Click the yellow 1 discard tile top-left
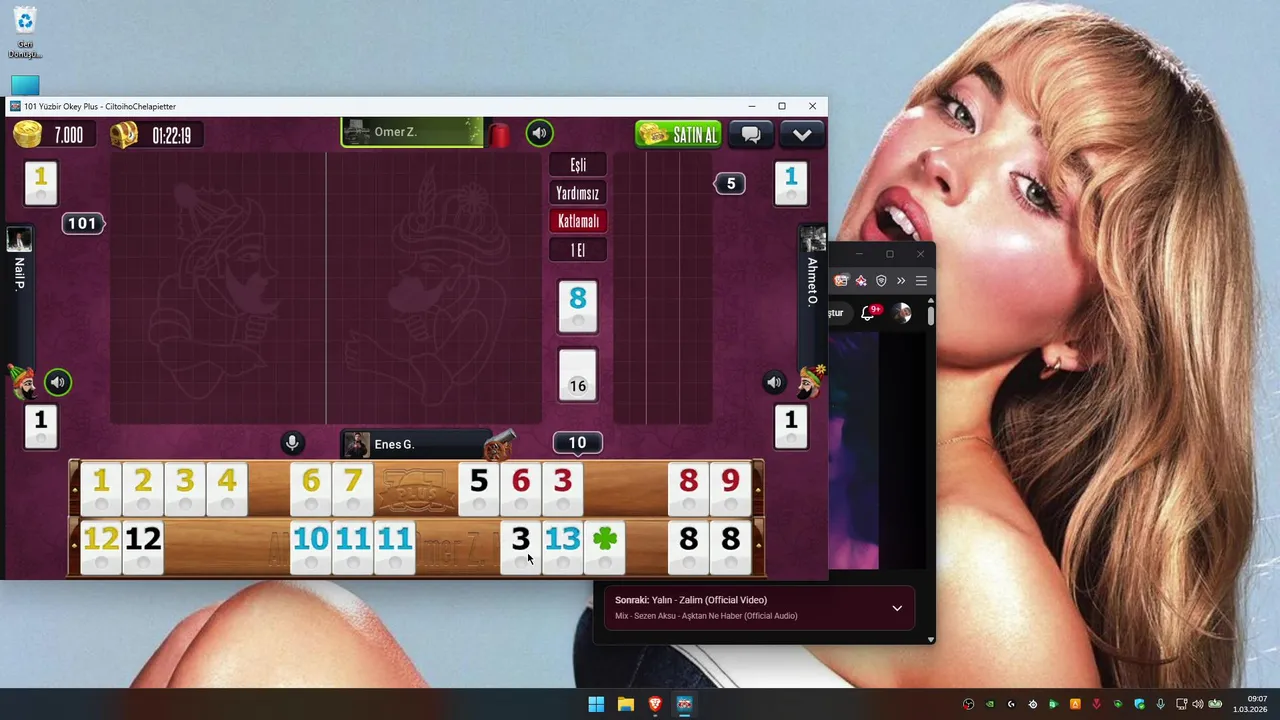The image size is (1280, 720). click(x=41, y=183)
